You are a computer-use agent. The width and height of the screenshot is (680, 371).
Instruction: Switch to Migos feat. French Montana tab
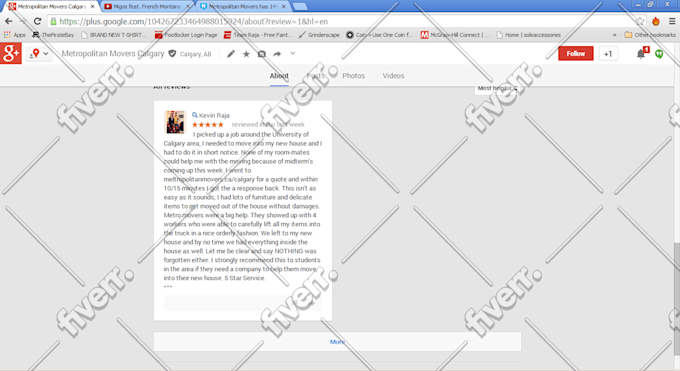click(146, 7)
